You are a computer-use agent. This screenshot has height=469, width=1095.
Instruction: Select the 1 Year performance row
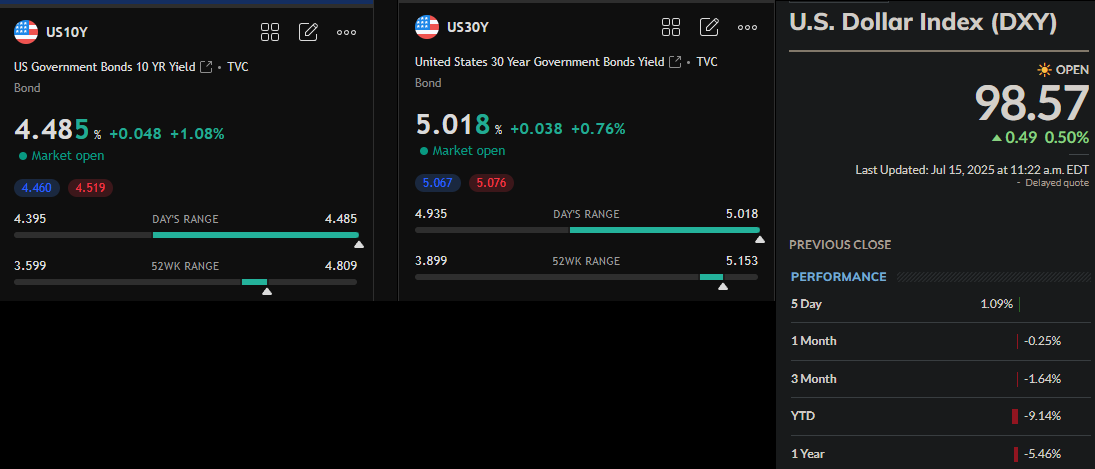941,454
